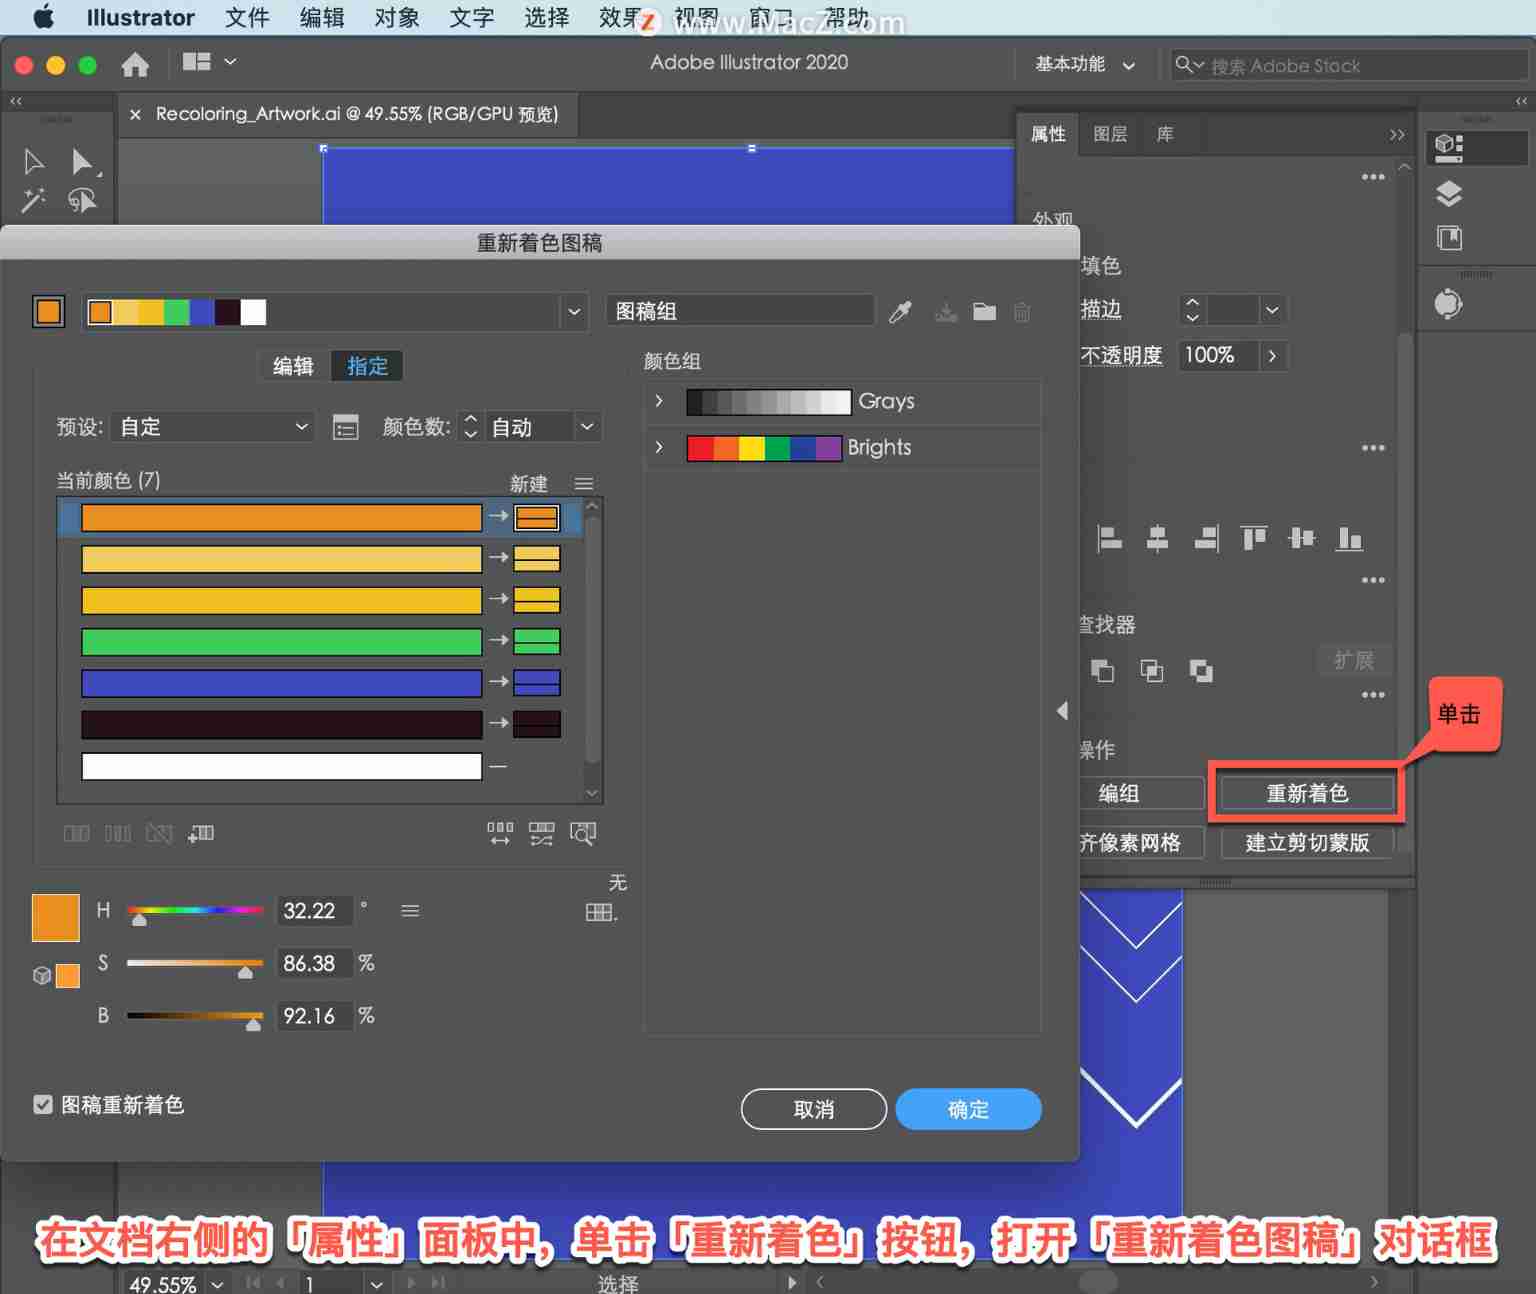
Task: Switch to the 库 panel tab
Action: [x=1165, y=134]
